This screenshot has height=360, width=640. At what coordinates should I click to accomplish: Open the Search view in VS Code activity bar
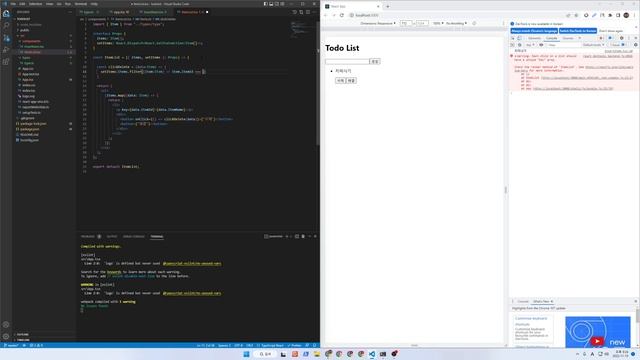click(x=6, y=26)
